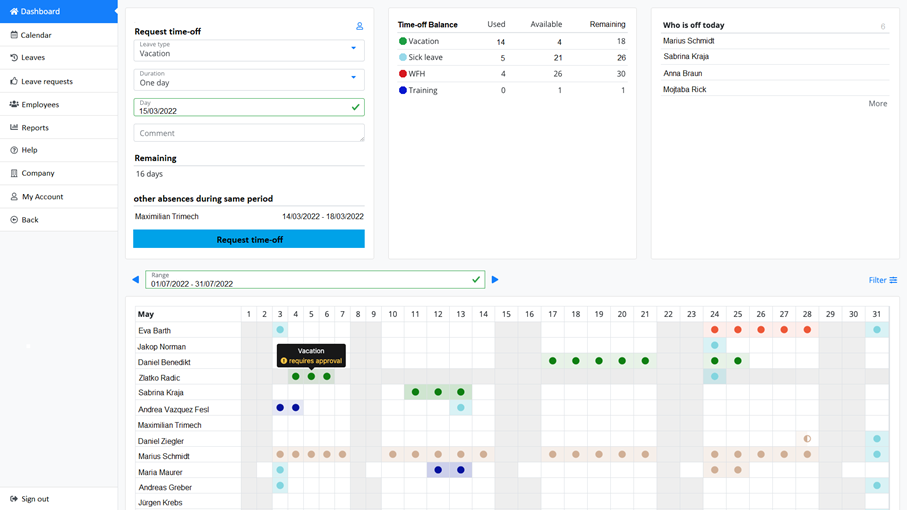Viewport: 907px width, 510px height.
Task: Open the Duration dropdown
Action: [353, 77]
